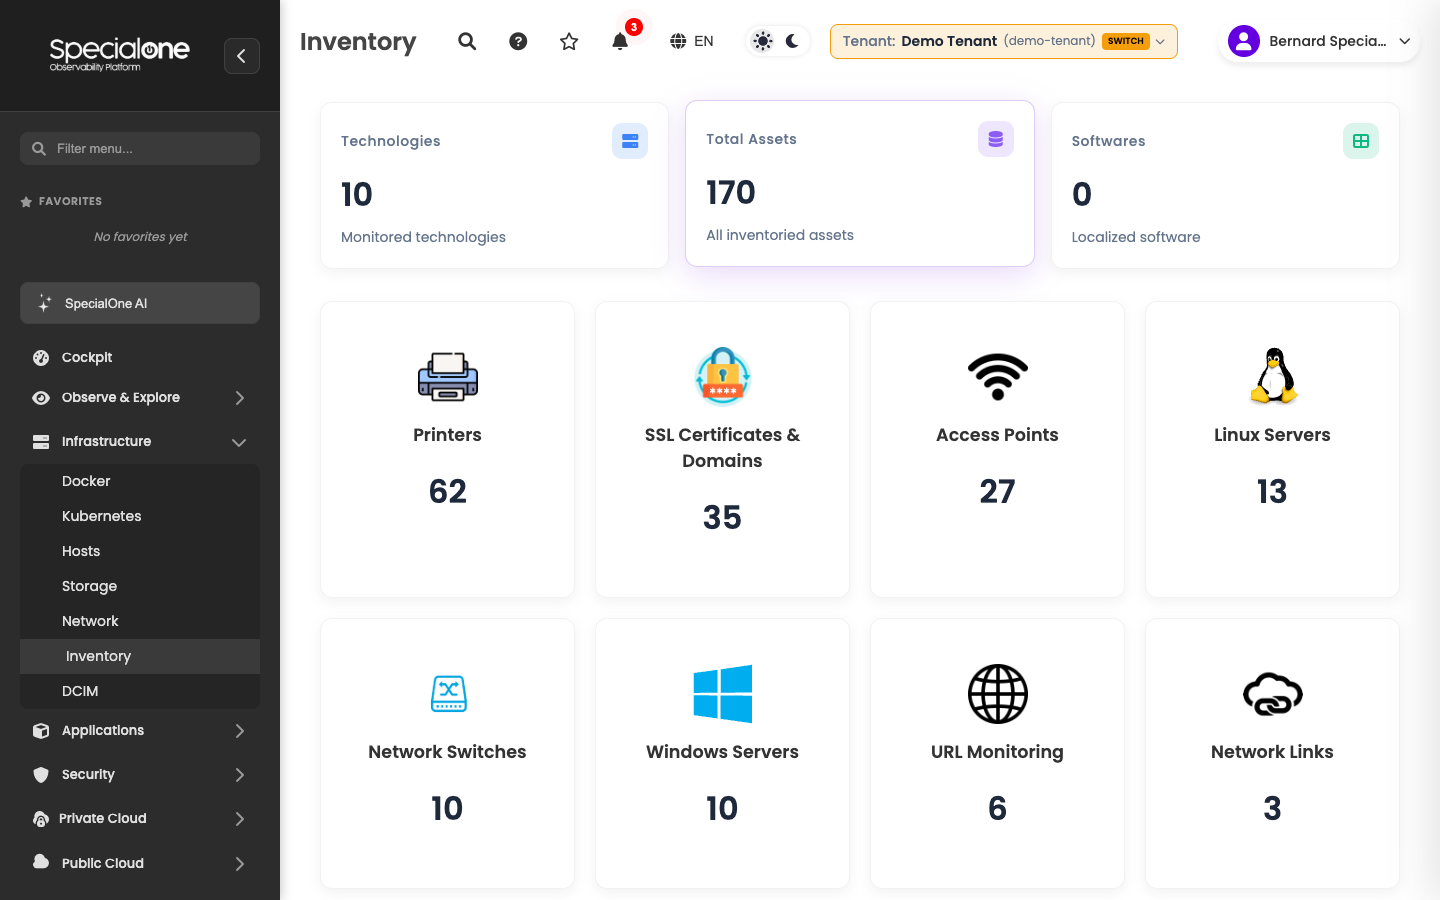
Task: Open the Printers label link
Action: [447, 435]
